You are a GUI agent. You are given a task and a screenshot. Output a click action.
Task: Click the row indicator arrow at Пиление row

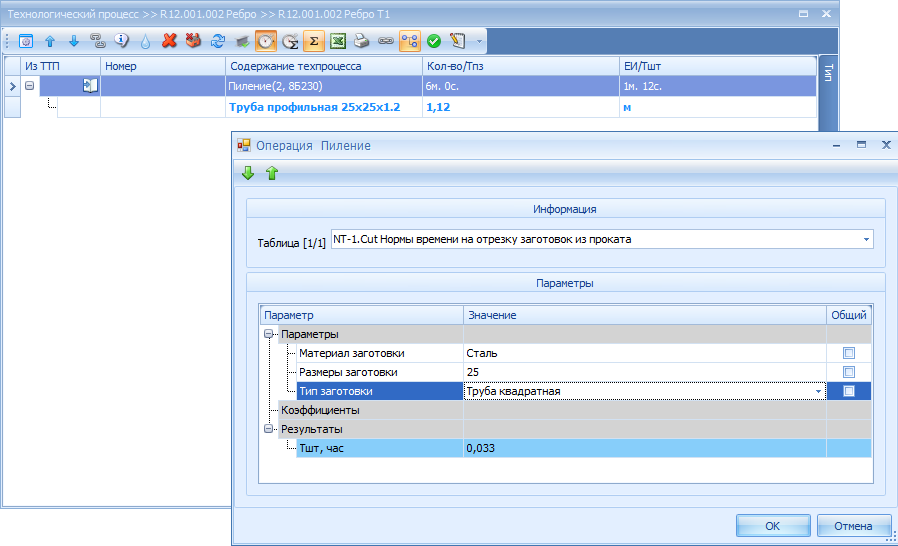click(13, 87)
